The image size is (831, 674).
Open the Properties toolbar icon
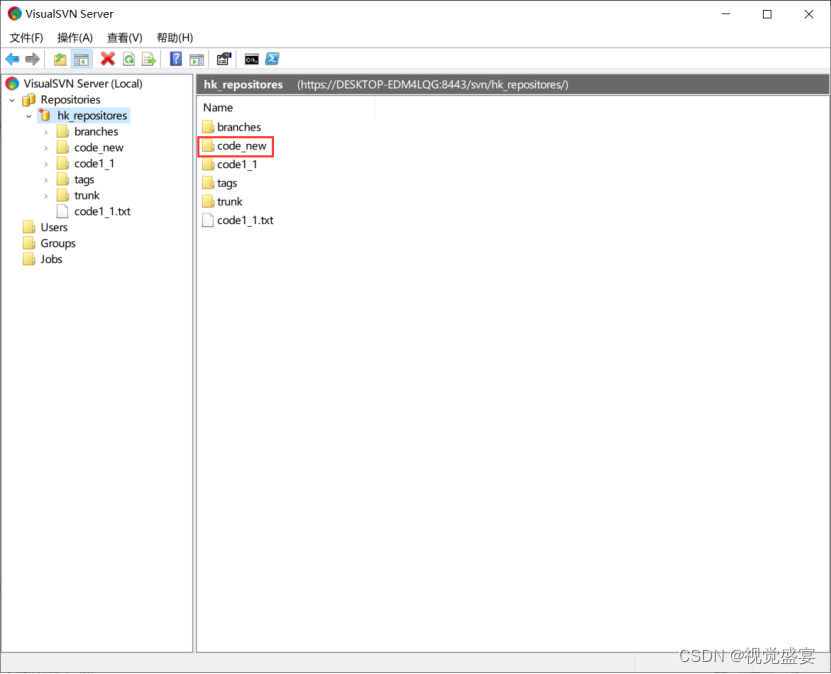(224, 59)
